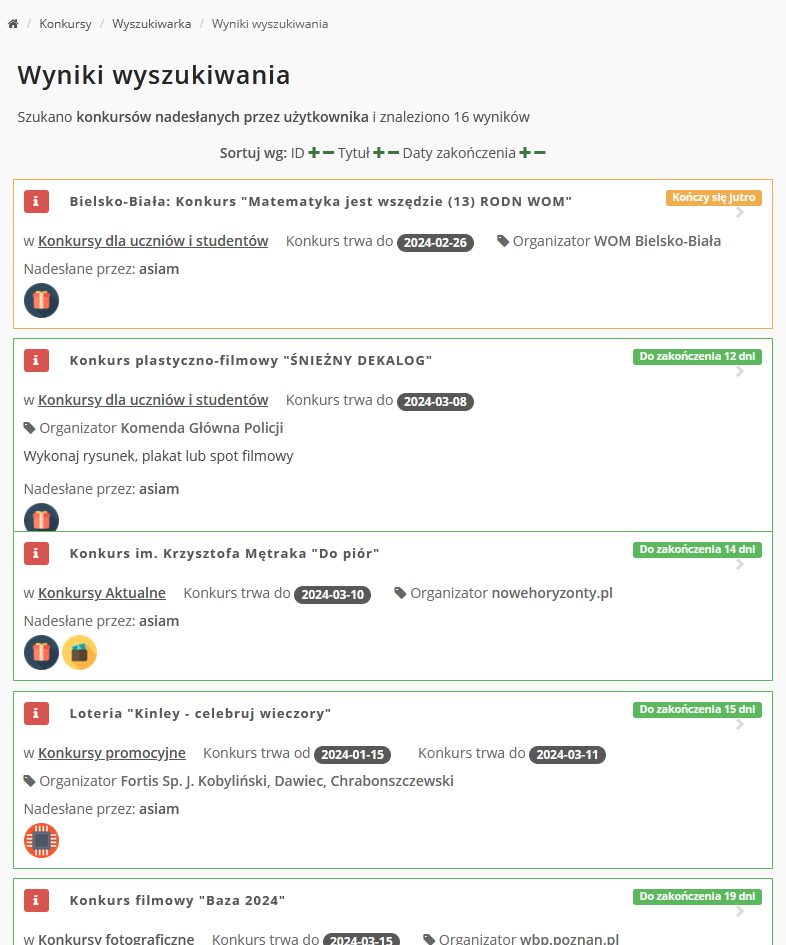Click red info icon beside Loteria Kinley
This screenshot has width=786, height=945.
coord(36,713)
